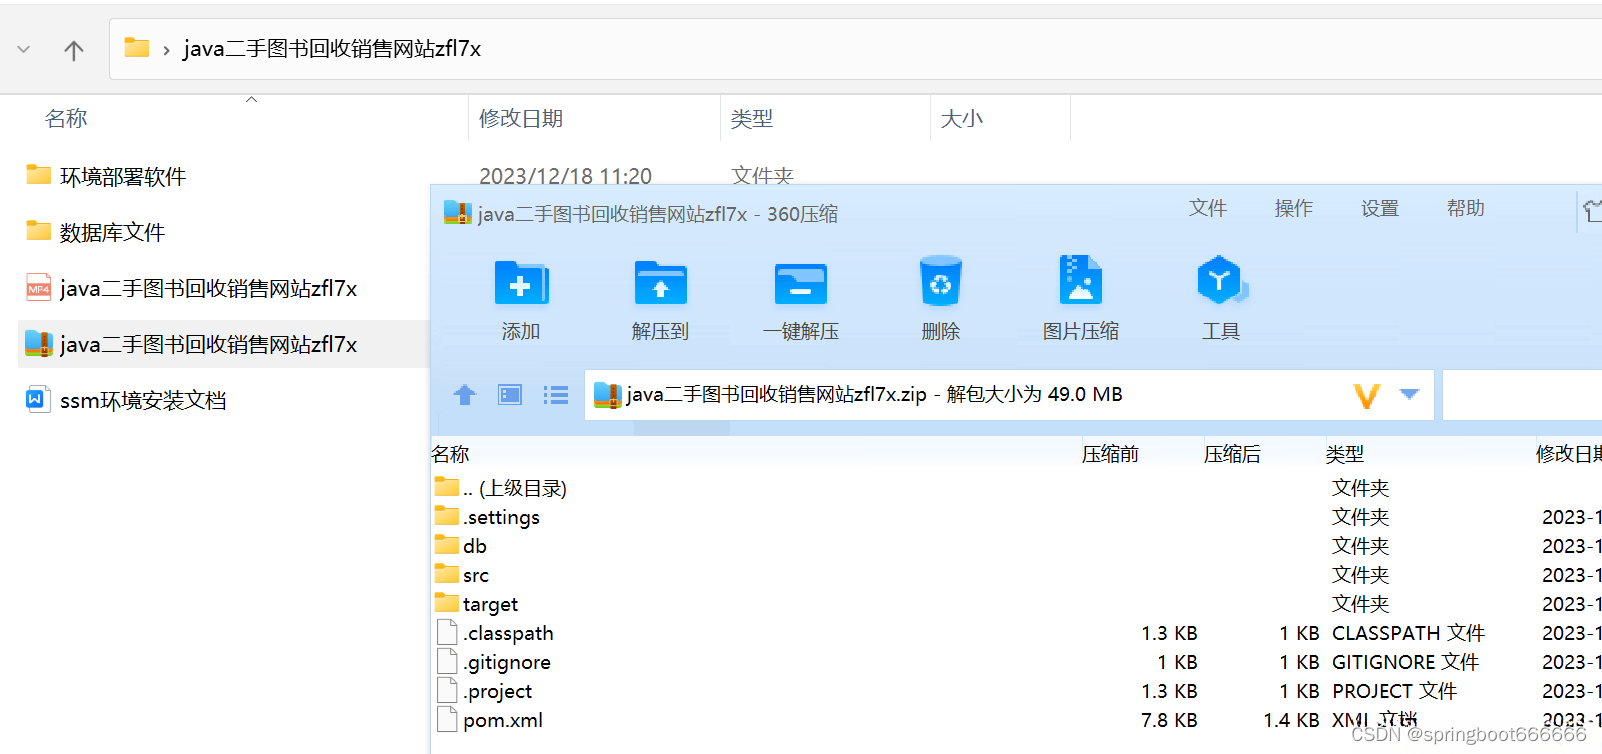Open the 帮助 menu in 360压缩
Viewport: 1602px width, 754px height.
coord(1465,208)
